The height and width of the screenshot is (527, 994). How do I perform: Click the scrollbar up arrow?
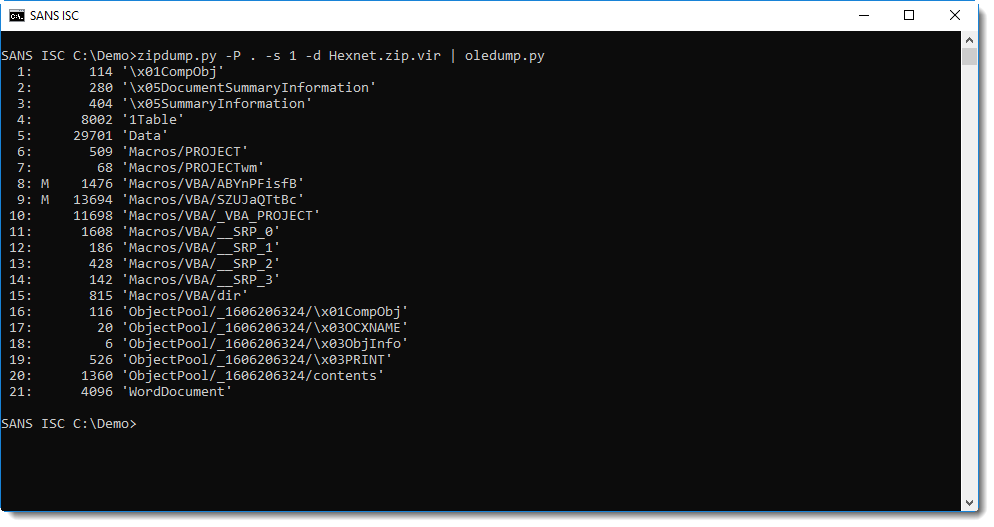click(x=969, y=39)
